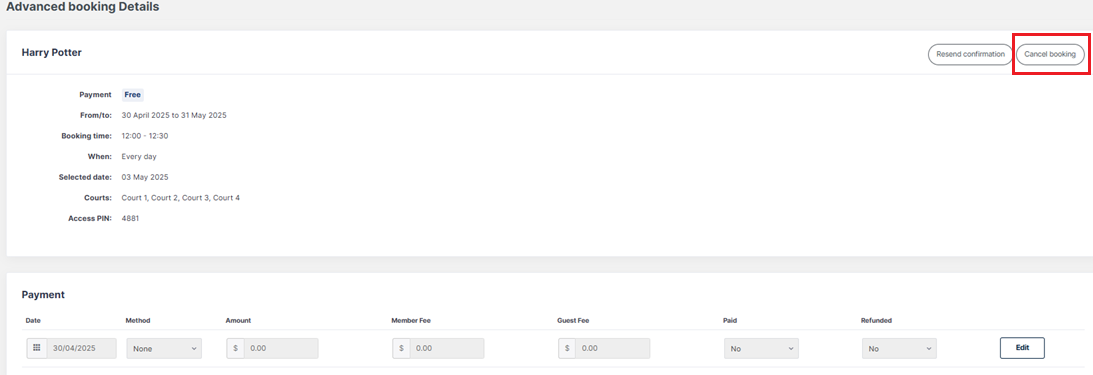Click the selected date 03 May 2025
This screenshot has height=375, width=1093.
pos(145,177)
